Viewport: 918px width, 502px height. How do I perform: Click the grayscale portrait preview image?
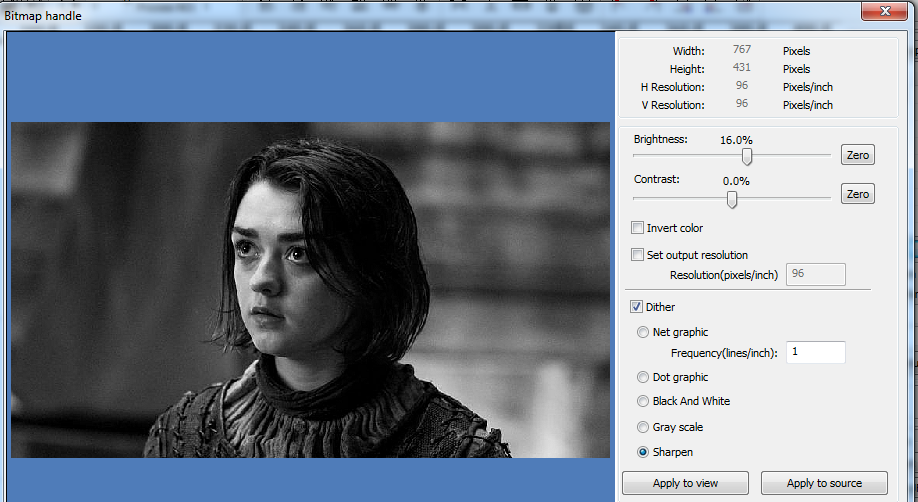pos(310,290)
